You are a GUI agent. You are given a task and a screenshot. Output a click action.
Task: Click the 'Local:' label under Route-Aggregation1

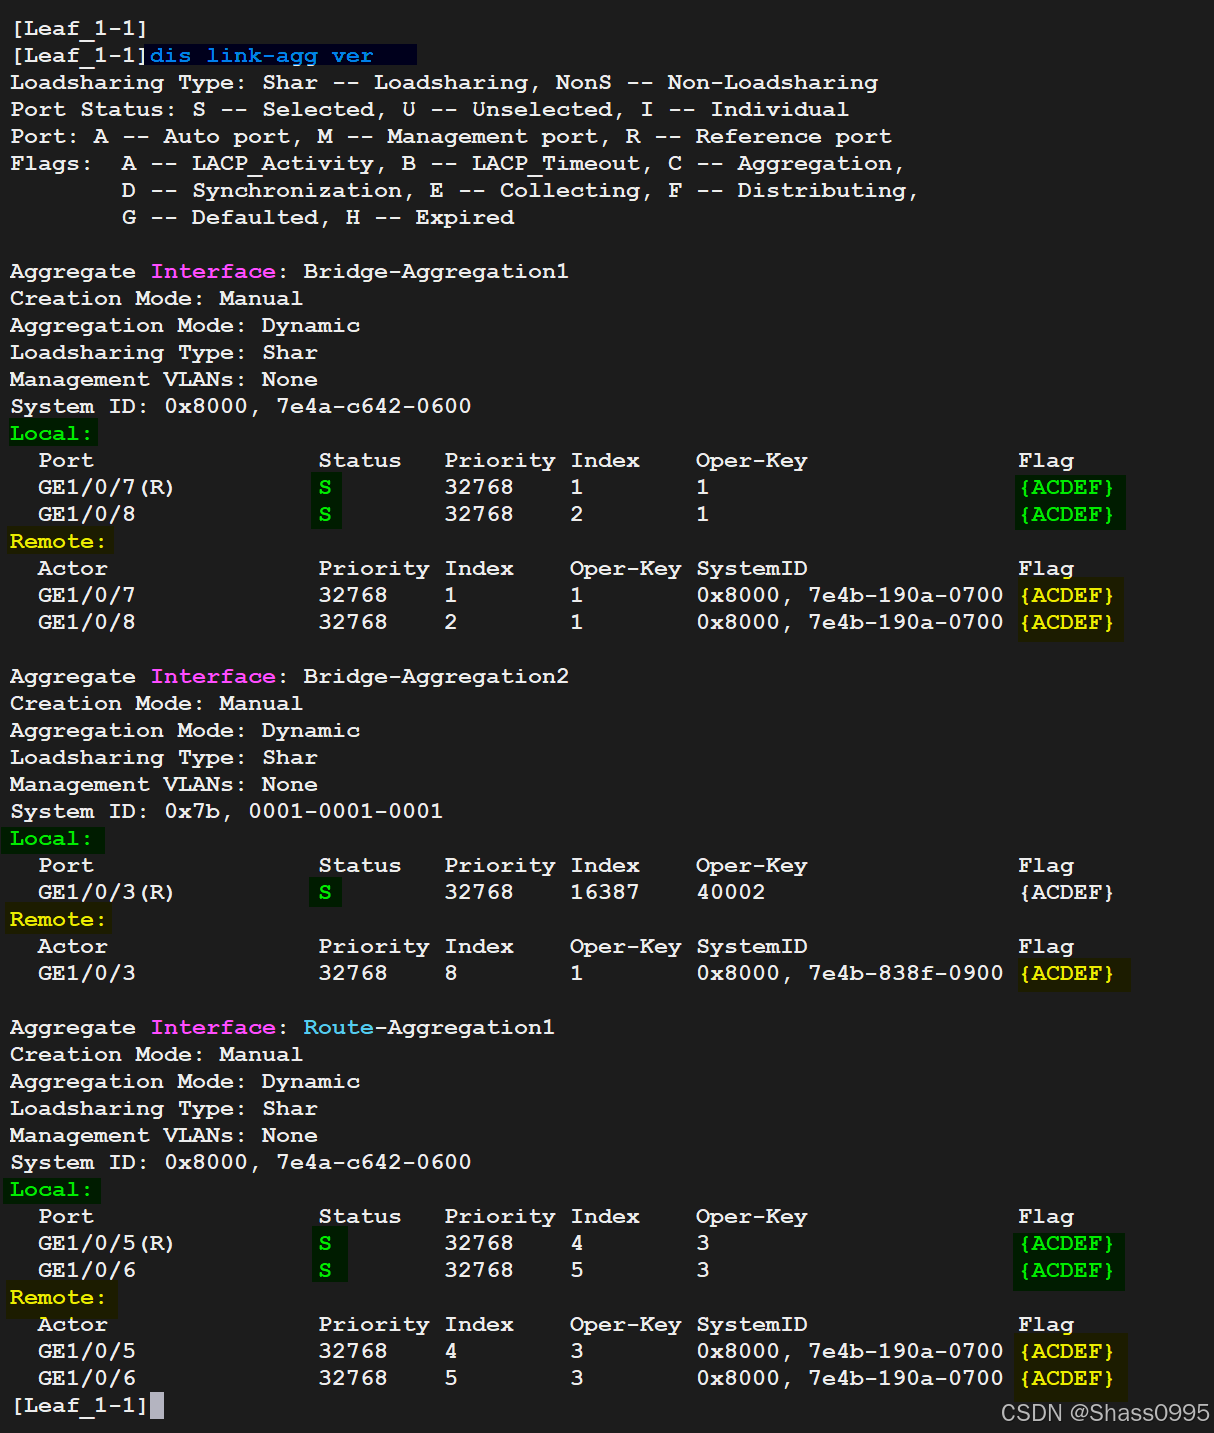pyautogui.click(x=51, y=1190)
